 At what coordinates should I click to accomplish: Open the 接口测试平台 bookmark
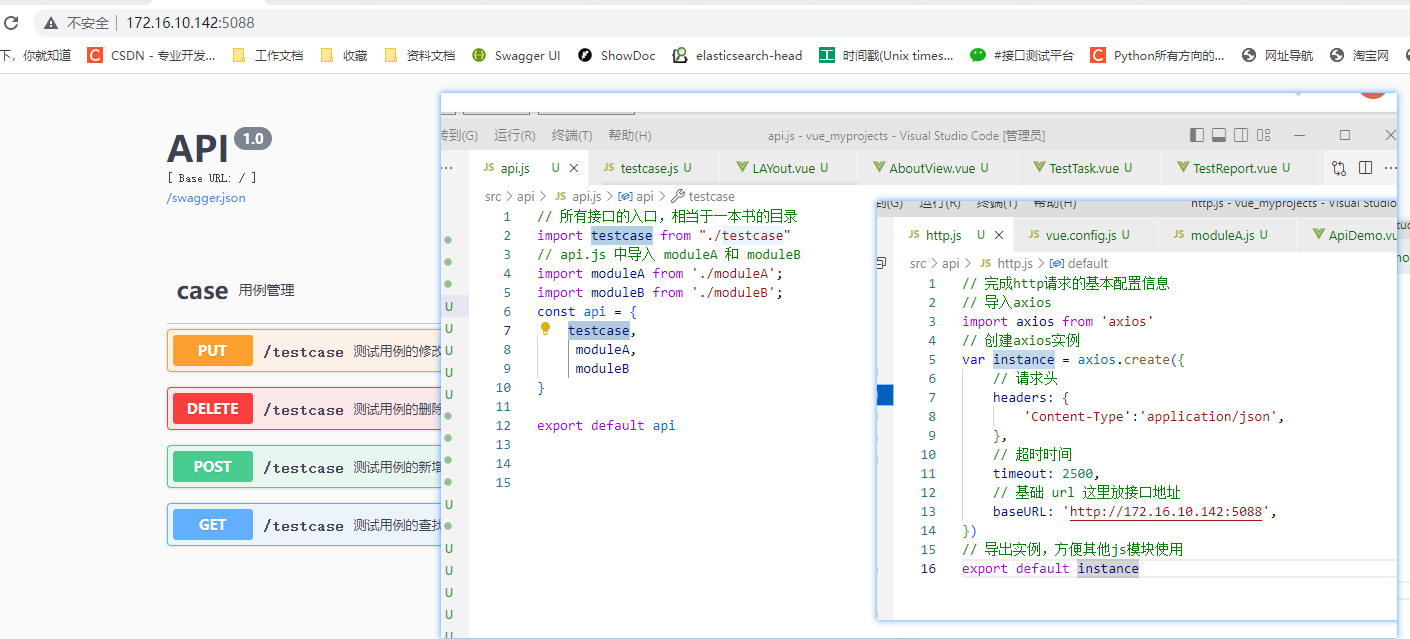pos(1022,56)
